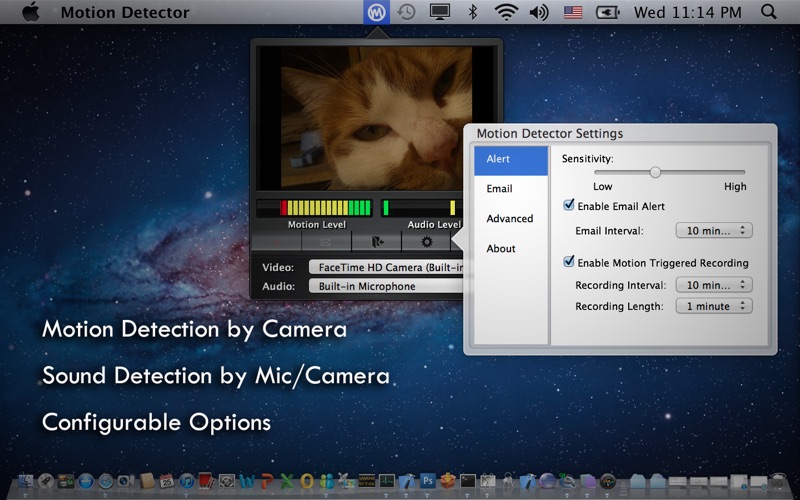This screenshot has width=800, height=500.
Task: Click the Motion Level meter
Action: 314,208
